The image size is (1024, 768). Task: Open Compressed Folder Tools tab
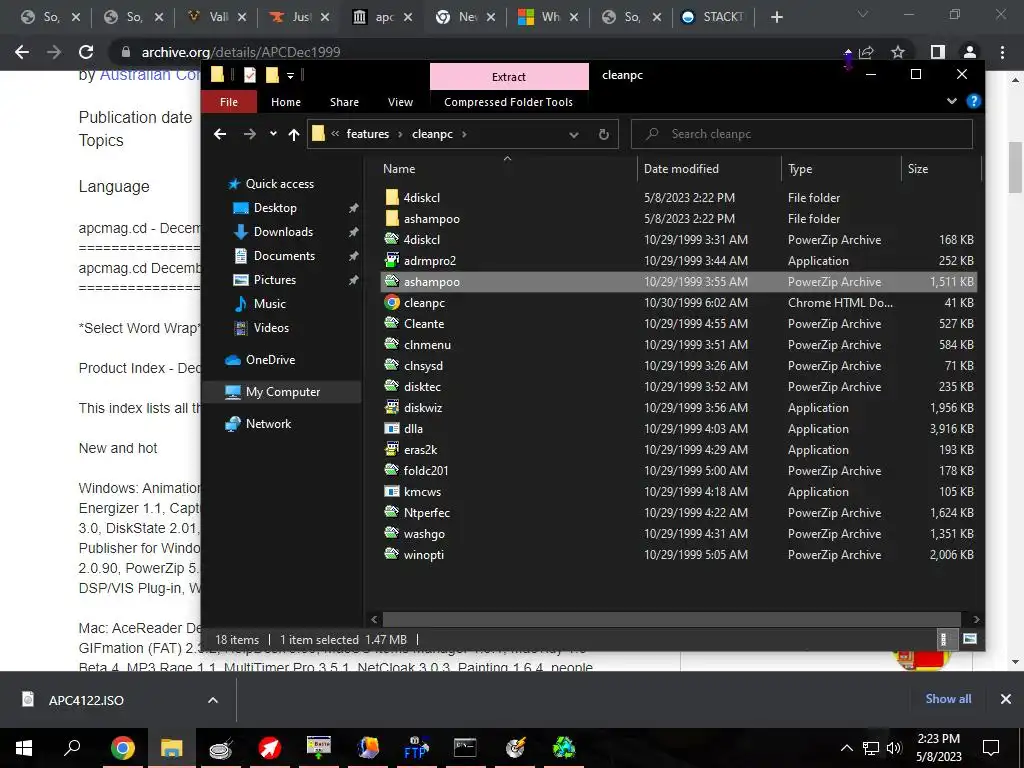click(508, 102)
